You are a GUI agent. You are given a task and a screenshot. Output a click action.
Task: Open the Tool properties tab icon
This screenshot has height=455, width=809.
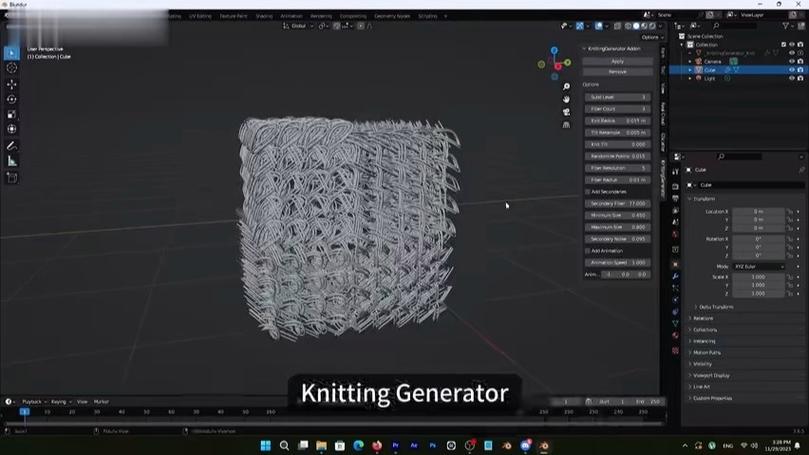coord(675,172)
